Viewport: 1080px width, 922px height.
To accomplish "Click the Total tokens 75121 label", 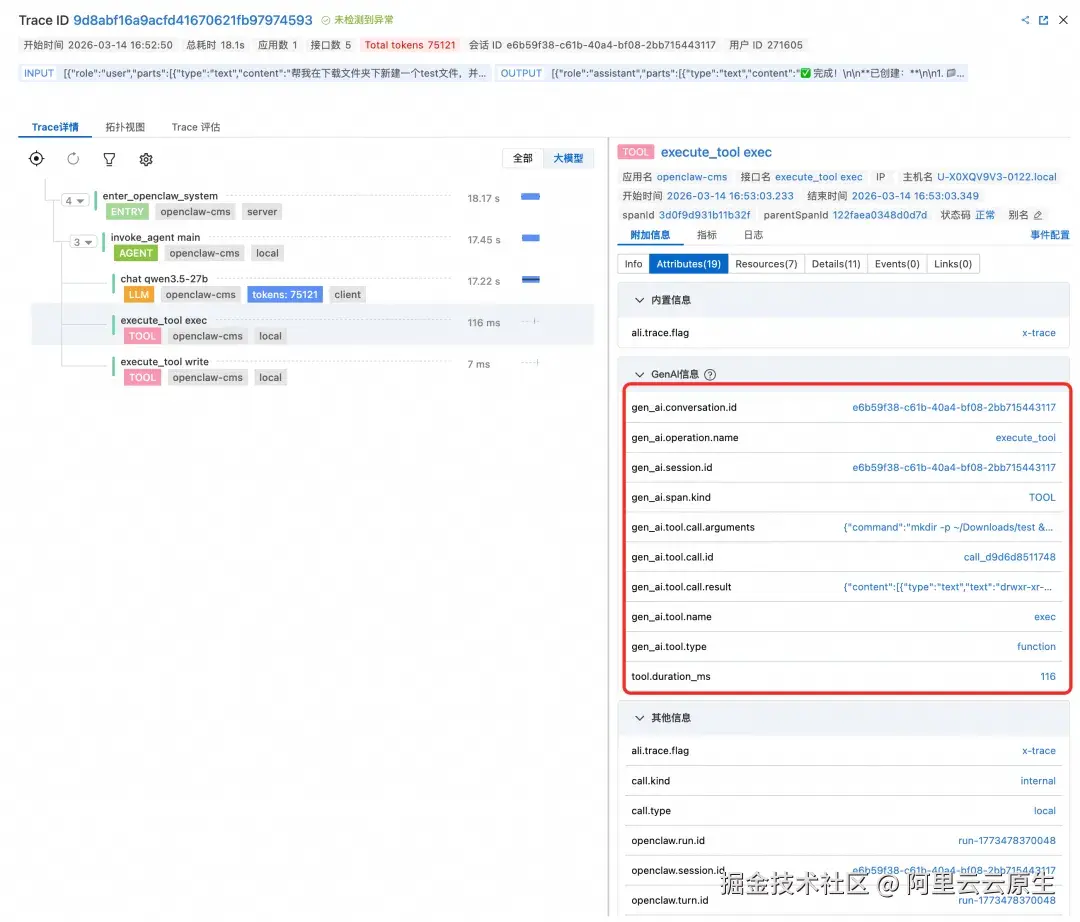I will (x=410, y=45).
